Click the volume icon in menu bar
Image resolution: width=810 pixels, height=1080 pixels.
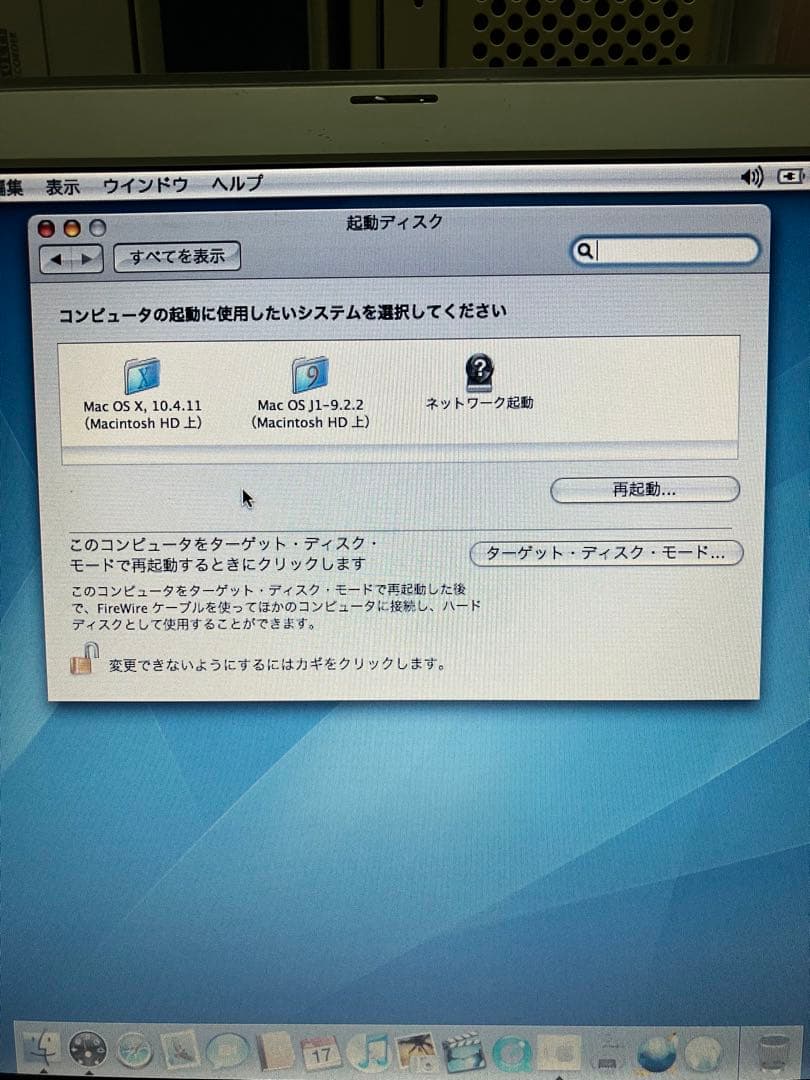(x=751, y=178)
